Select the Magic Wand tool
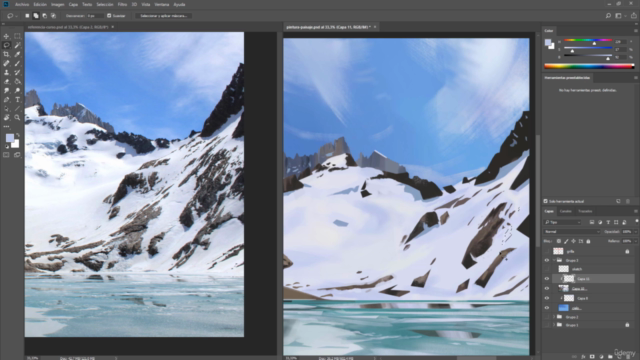640x360 pixels. pyautogui.click(x=17, y=45)
